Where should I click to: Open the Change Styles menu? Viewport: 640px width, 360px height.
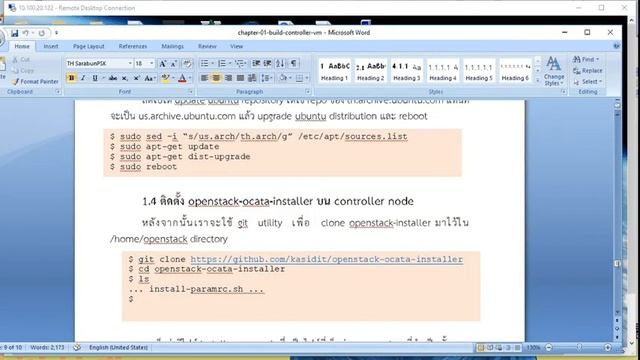(554, 71)
